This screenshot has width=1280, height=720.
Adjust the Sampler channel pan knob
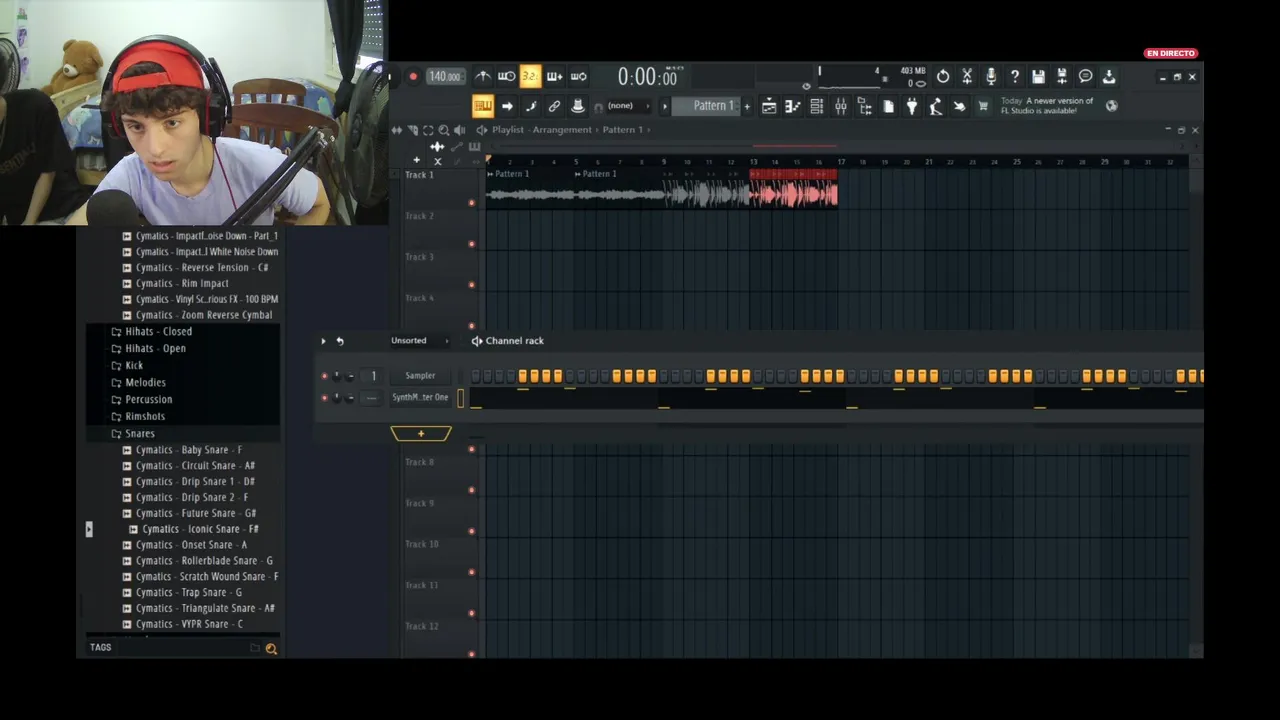click(337, 376)
